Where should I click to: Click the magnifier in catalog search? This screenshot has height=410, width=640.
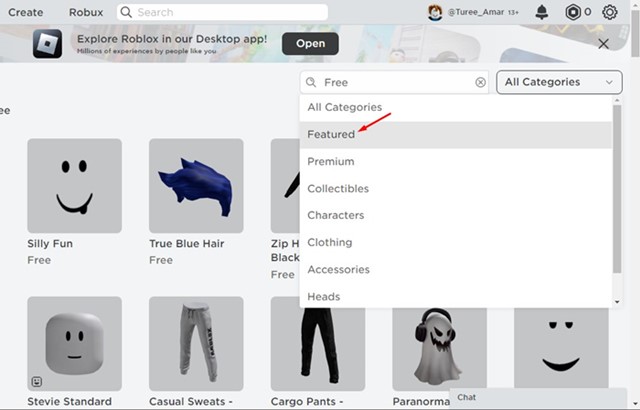[311, 82]
